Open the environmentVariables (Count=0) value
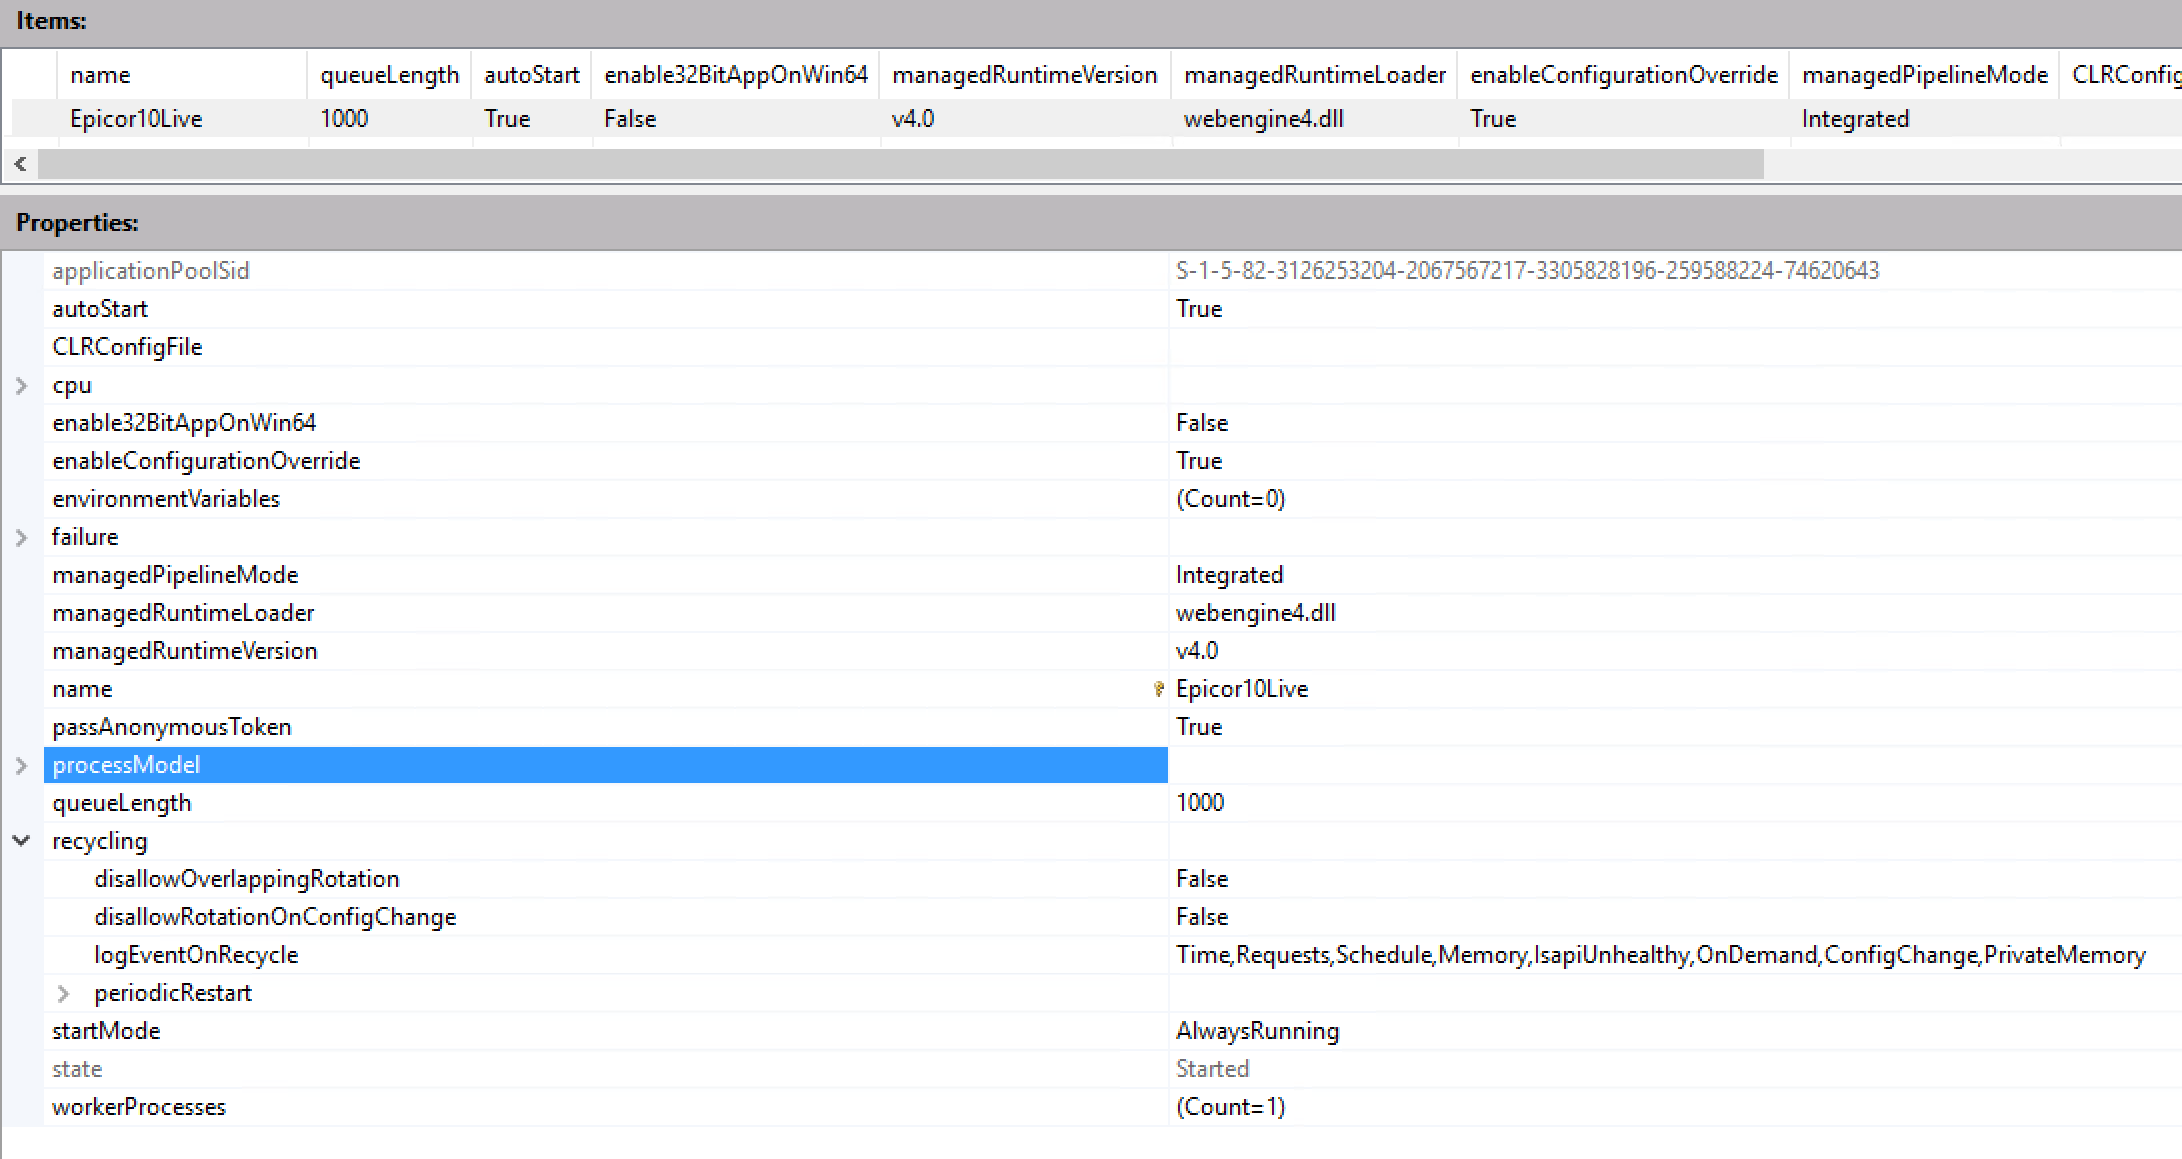Image resolution: width=2182 pixels, height=1159 pixels. pos(1231,499)
